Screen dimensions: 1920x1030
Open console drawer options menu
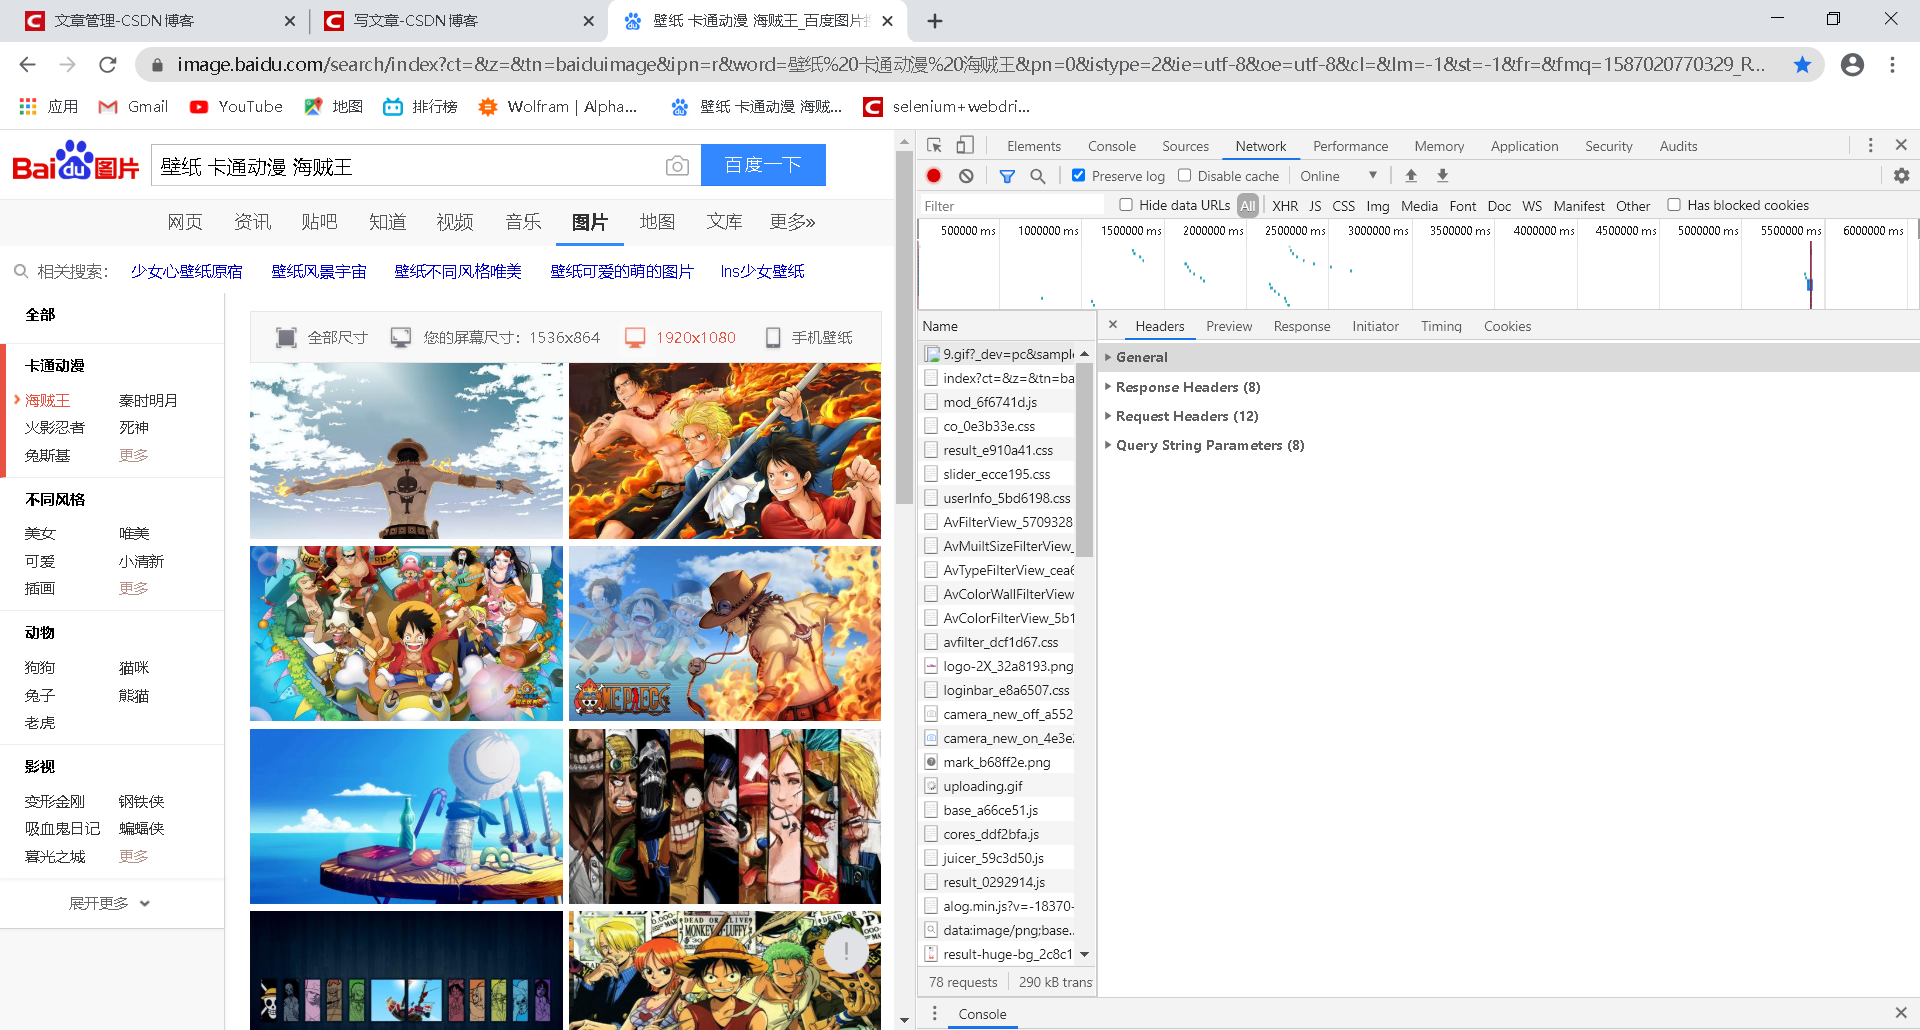pos(934,1013)
